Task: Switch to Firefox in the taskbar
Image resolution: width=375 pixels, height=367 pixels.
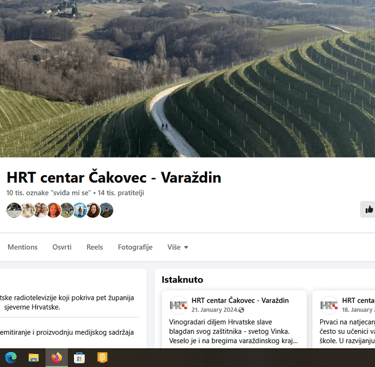Action: [56, 358]
